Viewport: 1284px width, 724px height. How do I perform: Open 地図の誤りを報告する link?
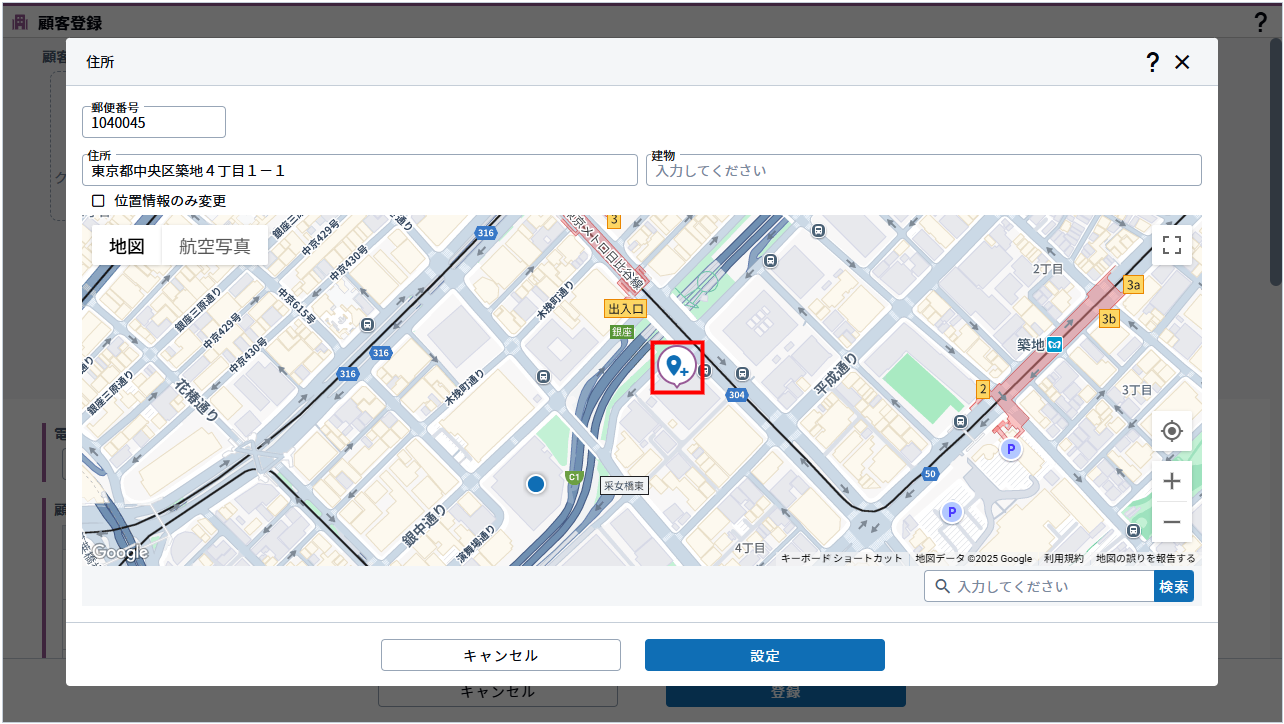[x=1146, y=559]
